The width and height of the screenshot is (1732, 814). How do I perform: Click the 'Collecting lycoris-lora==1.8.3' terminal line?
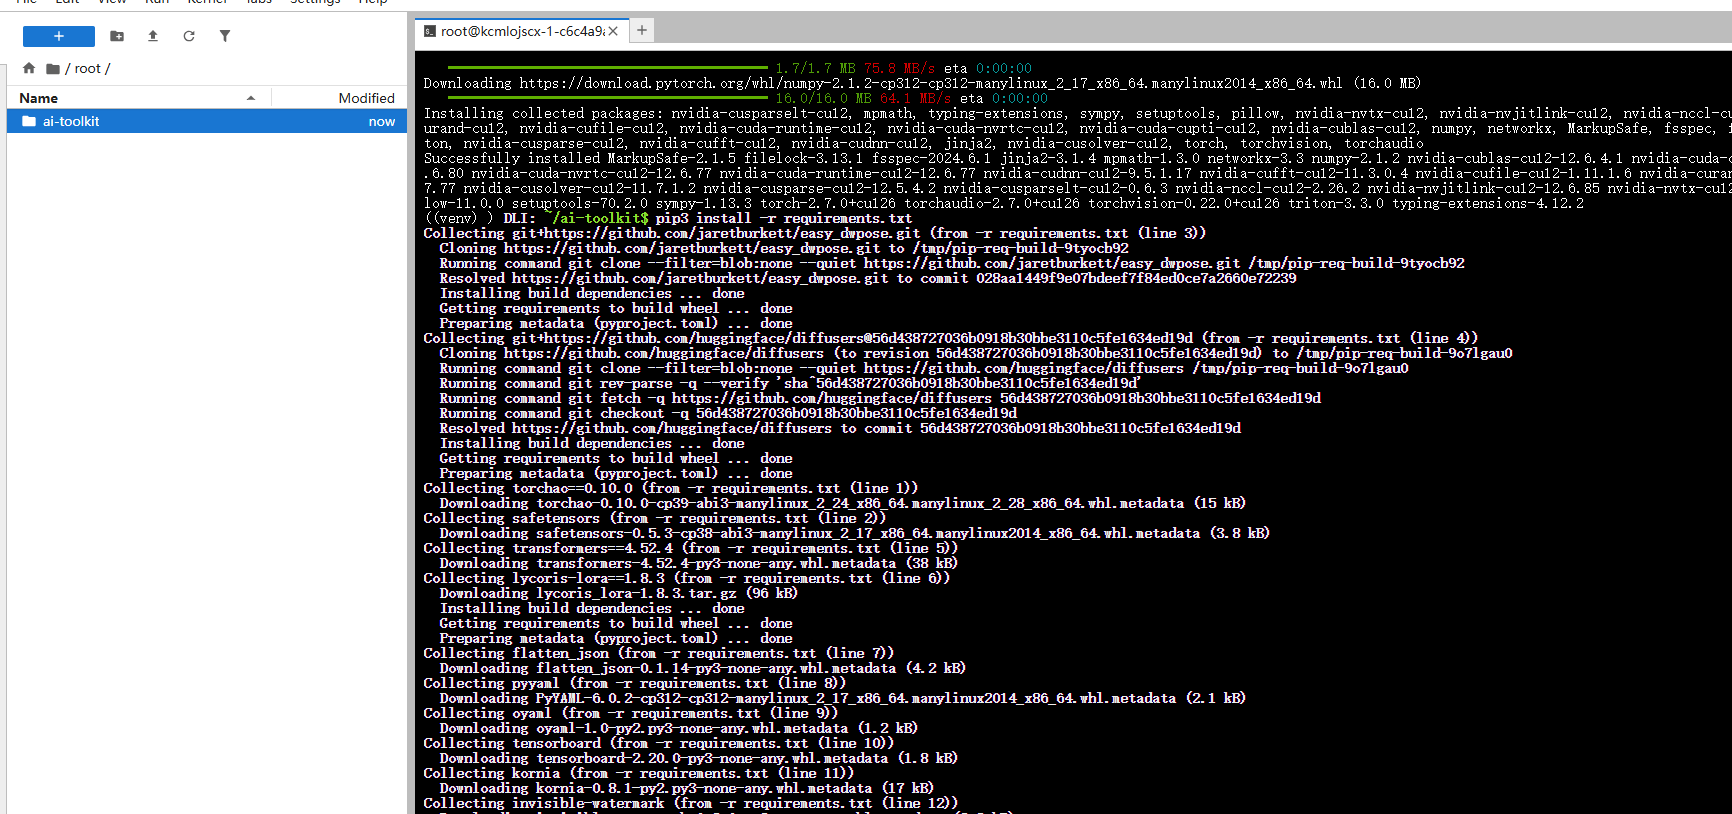point(686,578)
